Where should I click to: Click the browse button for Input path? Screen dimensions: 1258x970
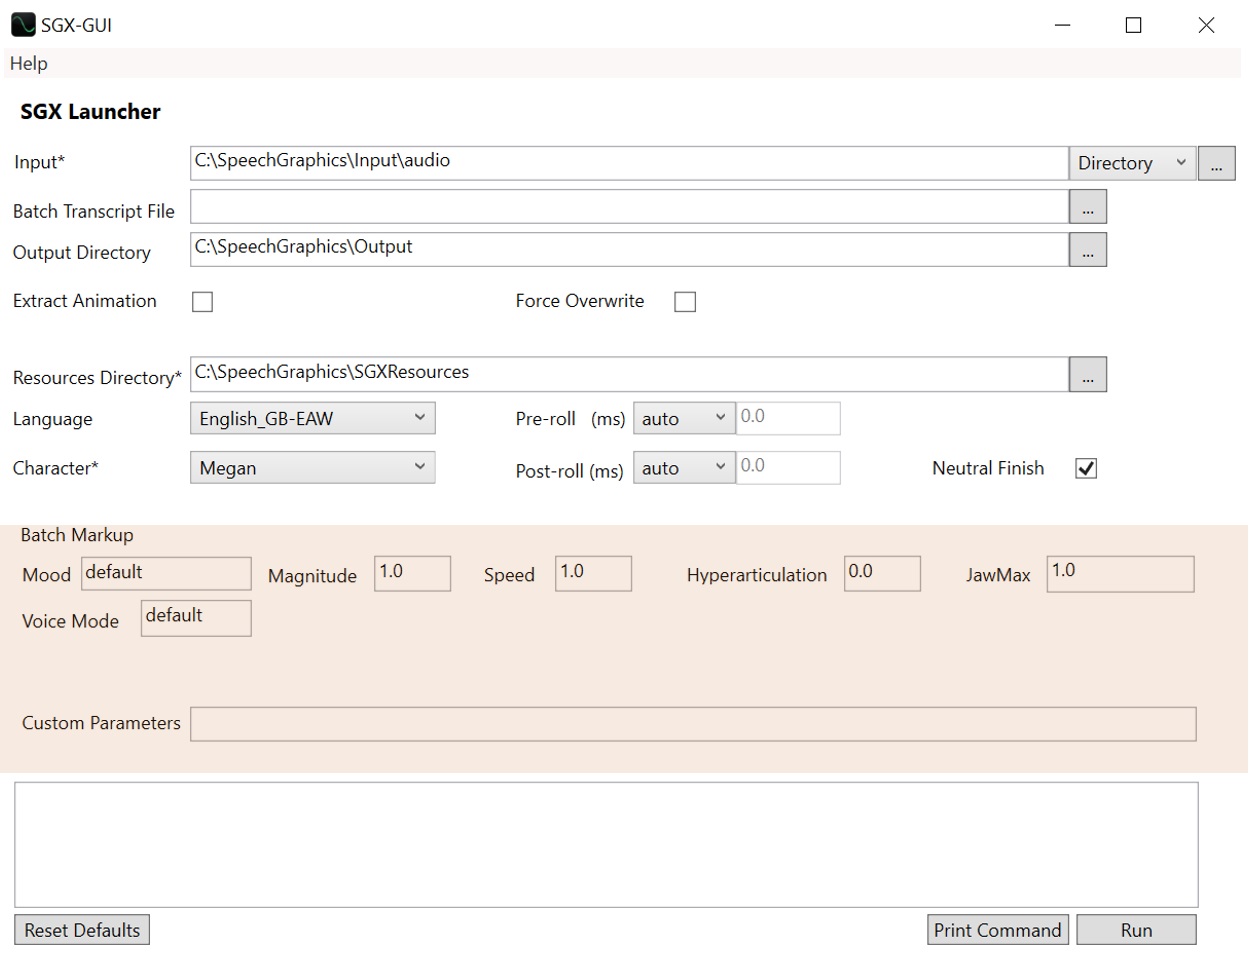(x=1216, y=164)
